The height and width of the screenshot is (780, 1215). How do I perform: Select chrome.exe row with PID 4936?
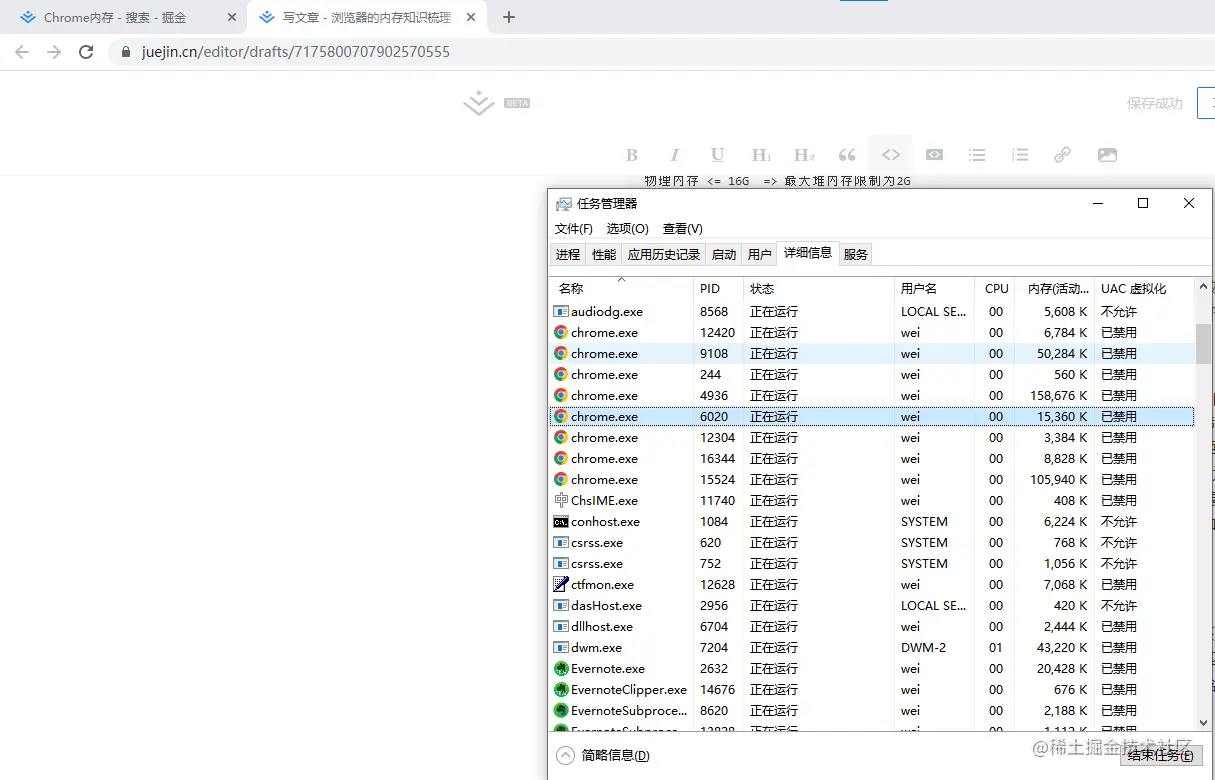click(872, 395)
